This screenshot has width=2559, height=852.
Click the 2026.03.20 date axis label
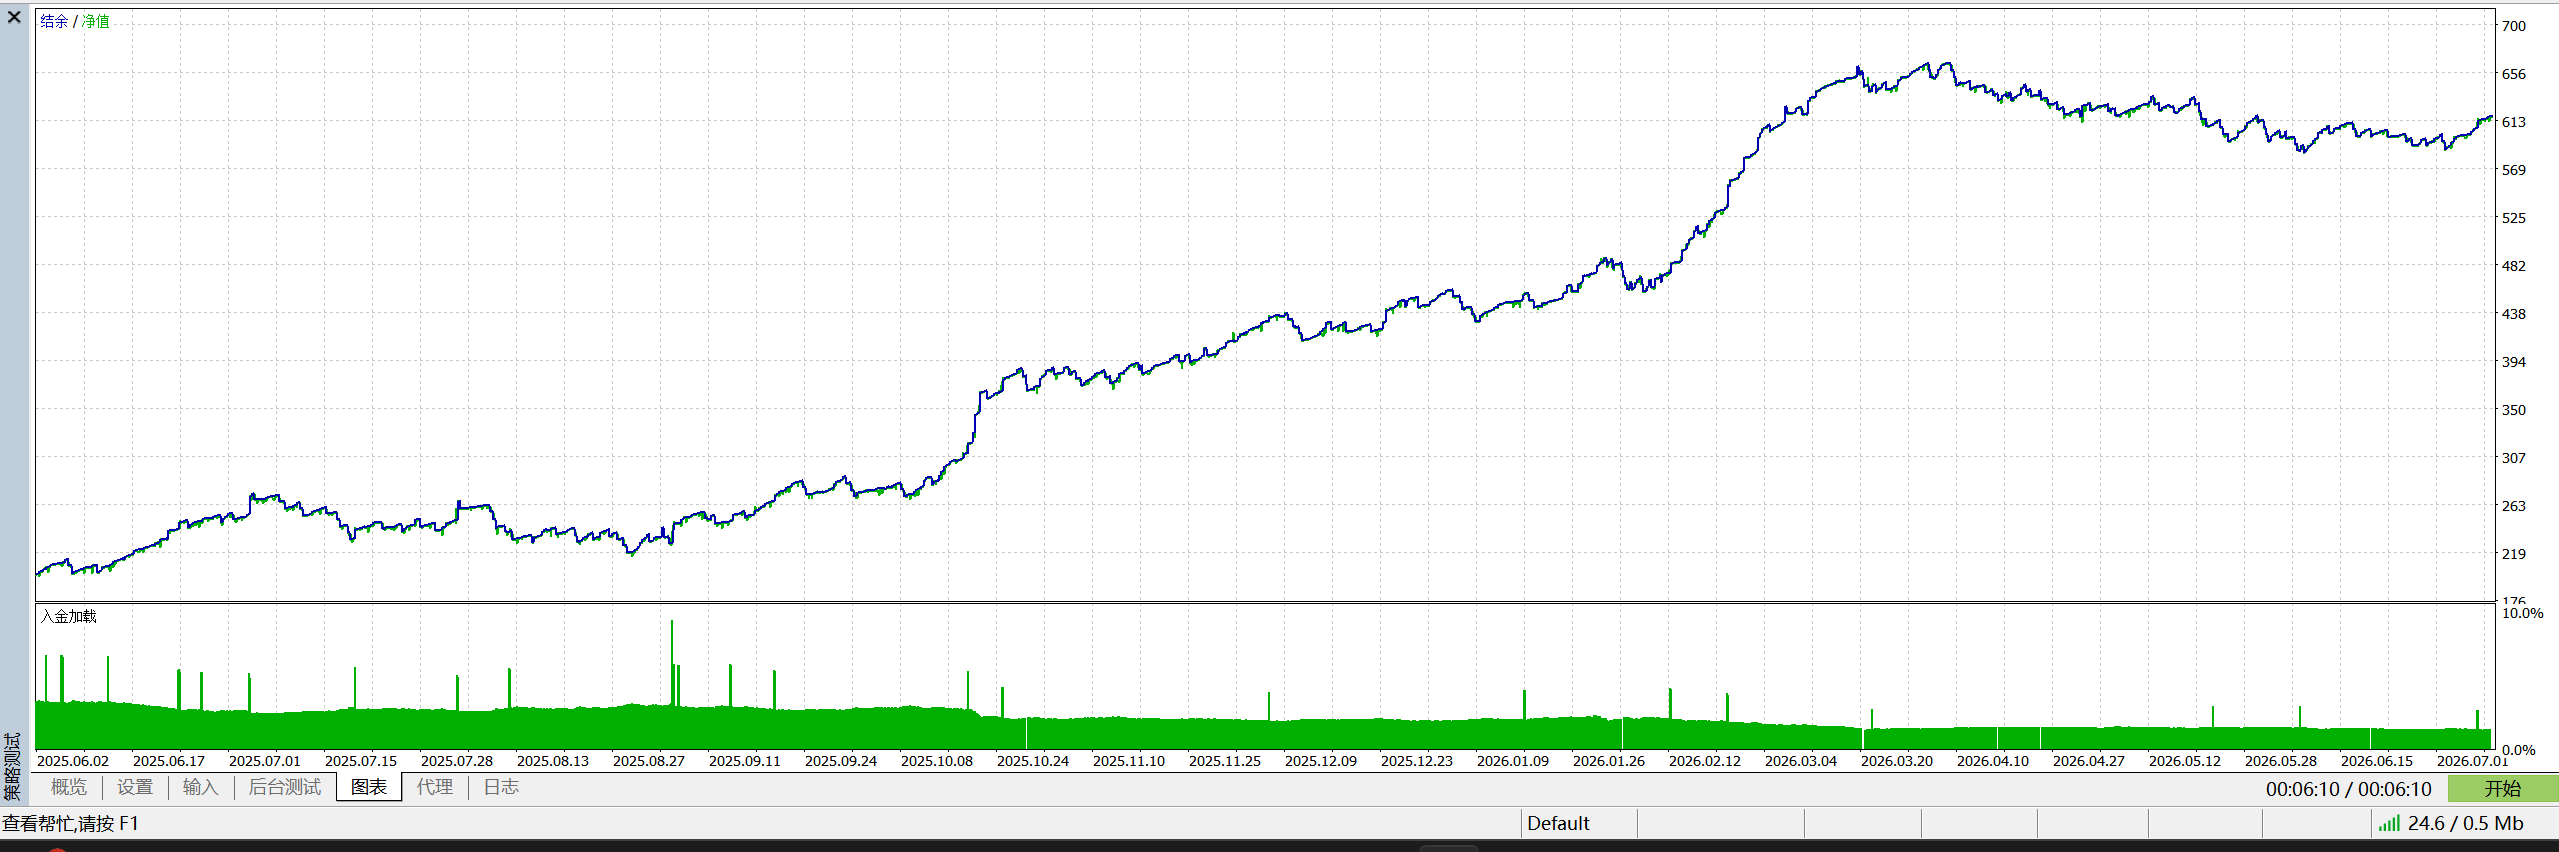(1897, 761)
